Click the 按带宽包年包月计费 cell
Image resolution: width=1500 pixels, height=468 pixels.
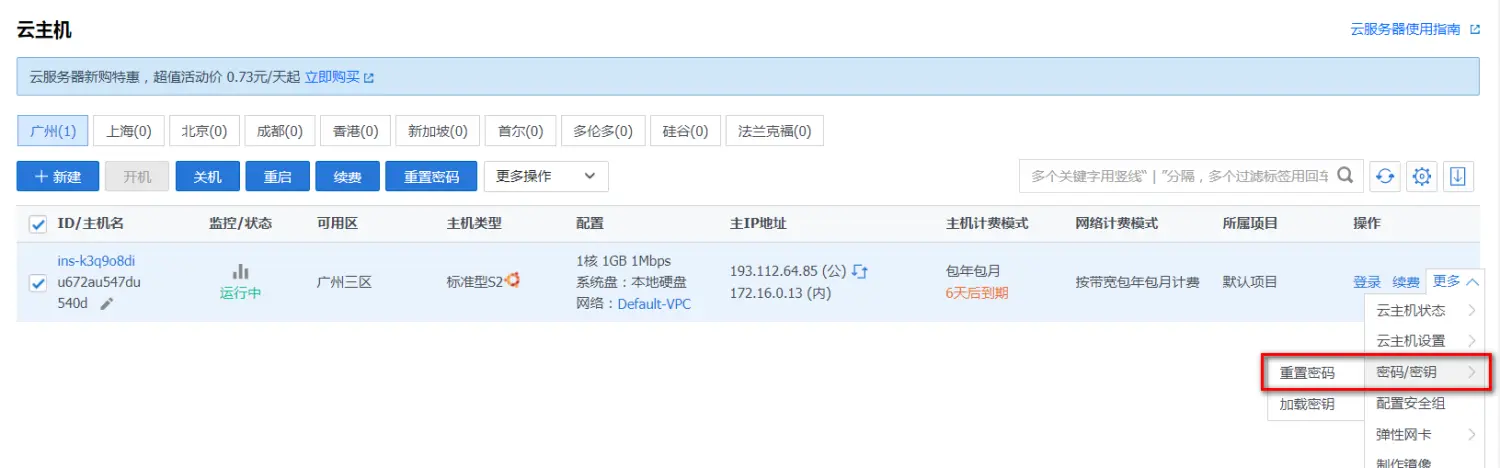tap(1137, 282)
